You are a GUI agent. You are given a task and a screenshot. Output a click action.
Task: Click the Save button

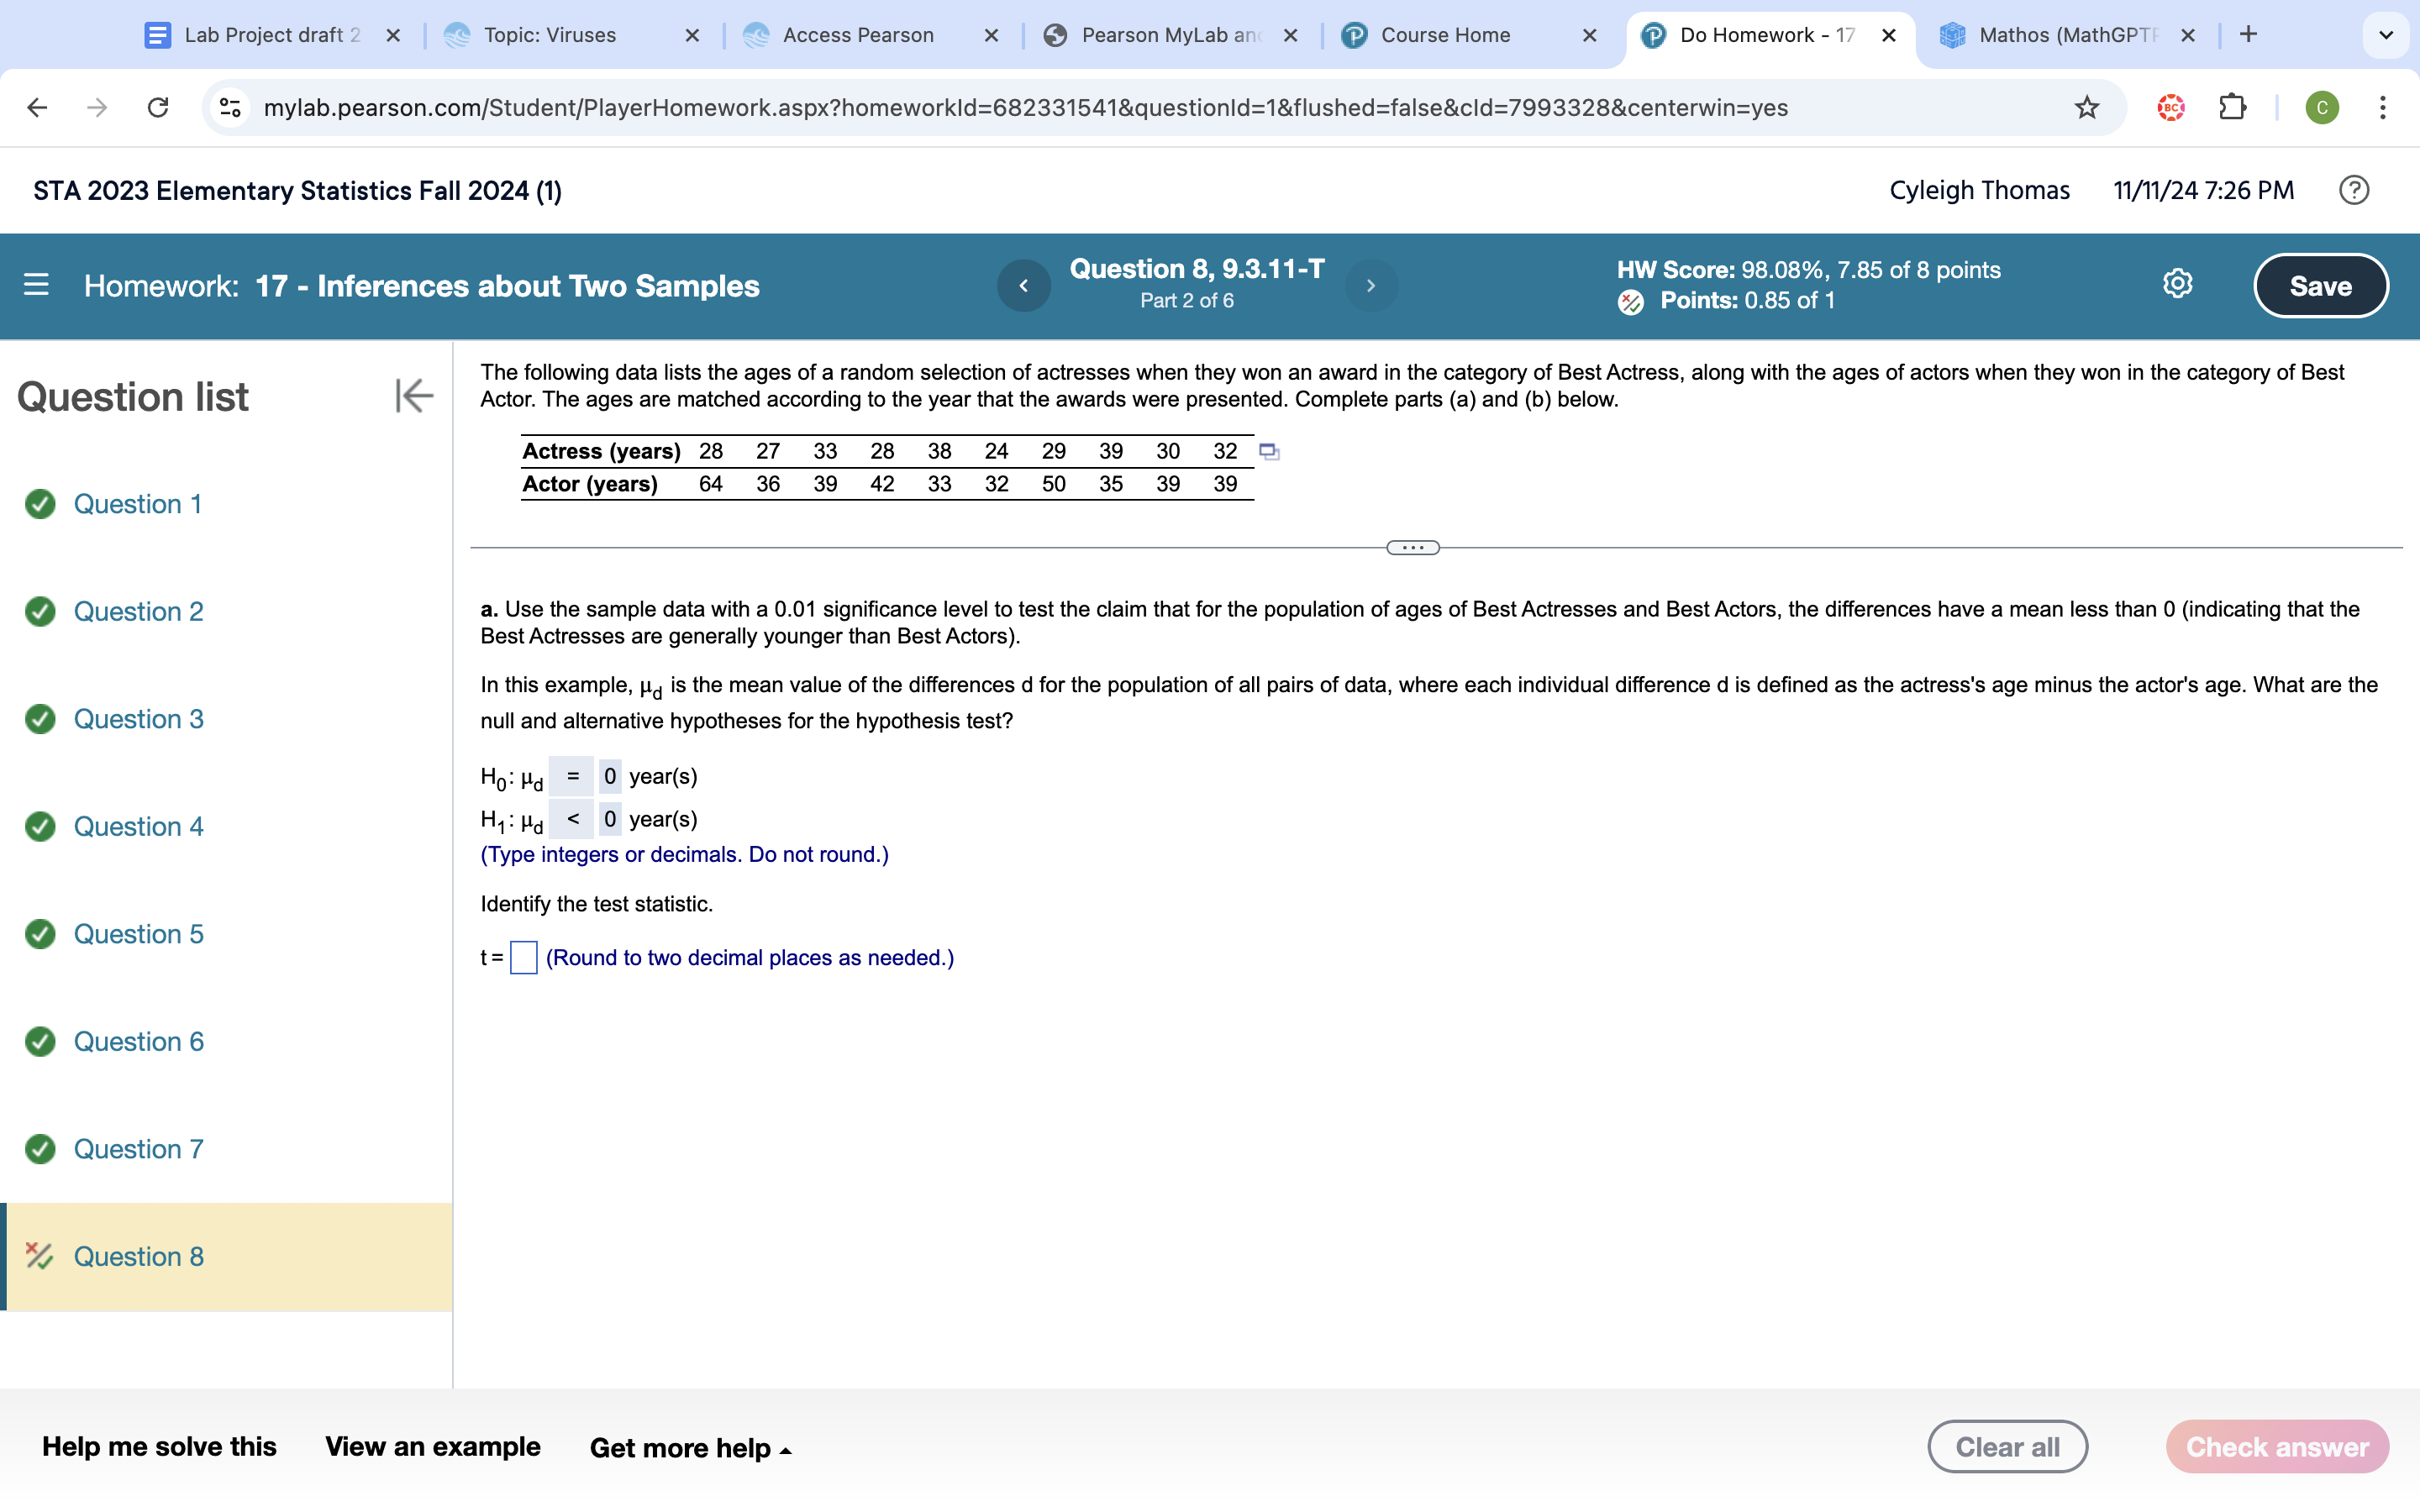[x=2320, y=286]
